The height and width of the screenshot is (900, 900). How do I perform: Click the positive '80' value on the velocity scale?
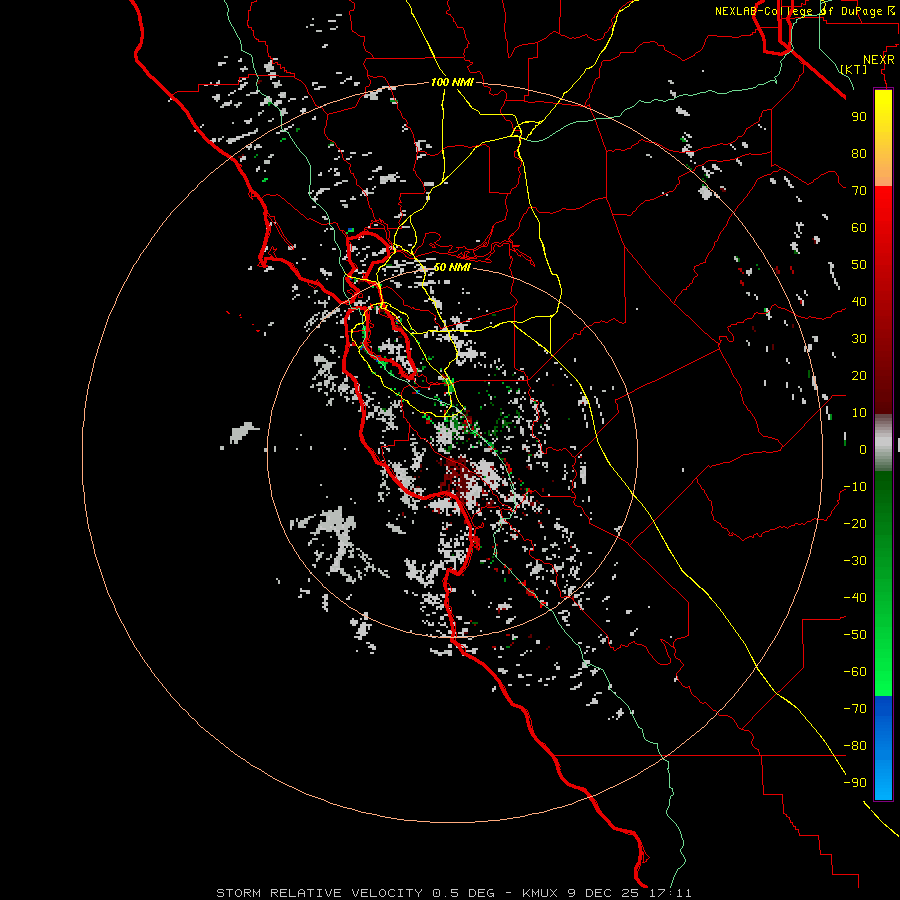859,153
